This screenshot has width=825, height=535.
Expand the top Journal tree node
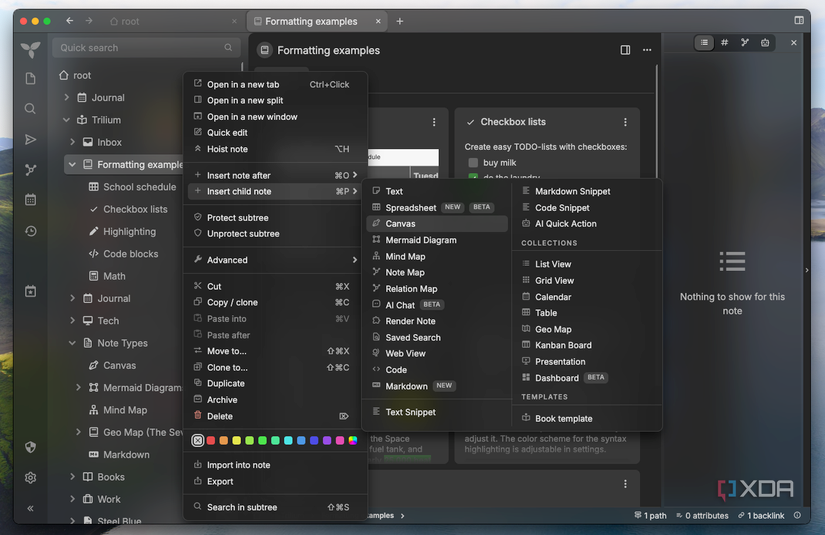[66, 97]
